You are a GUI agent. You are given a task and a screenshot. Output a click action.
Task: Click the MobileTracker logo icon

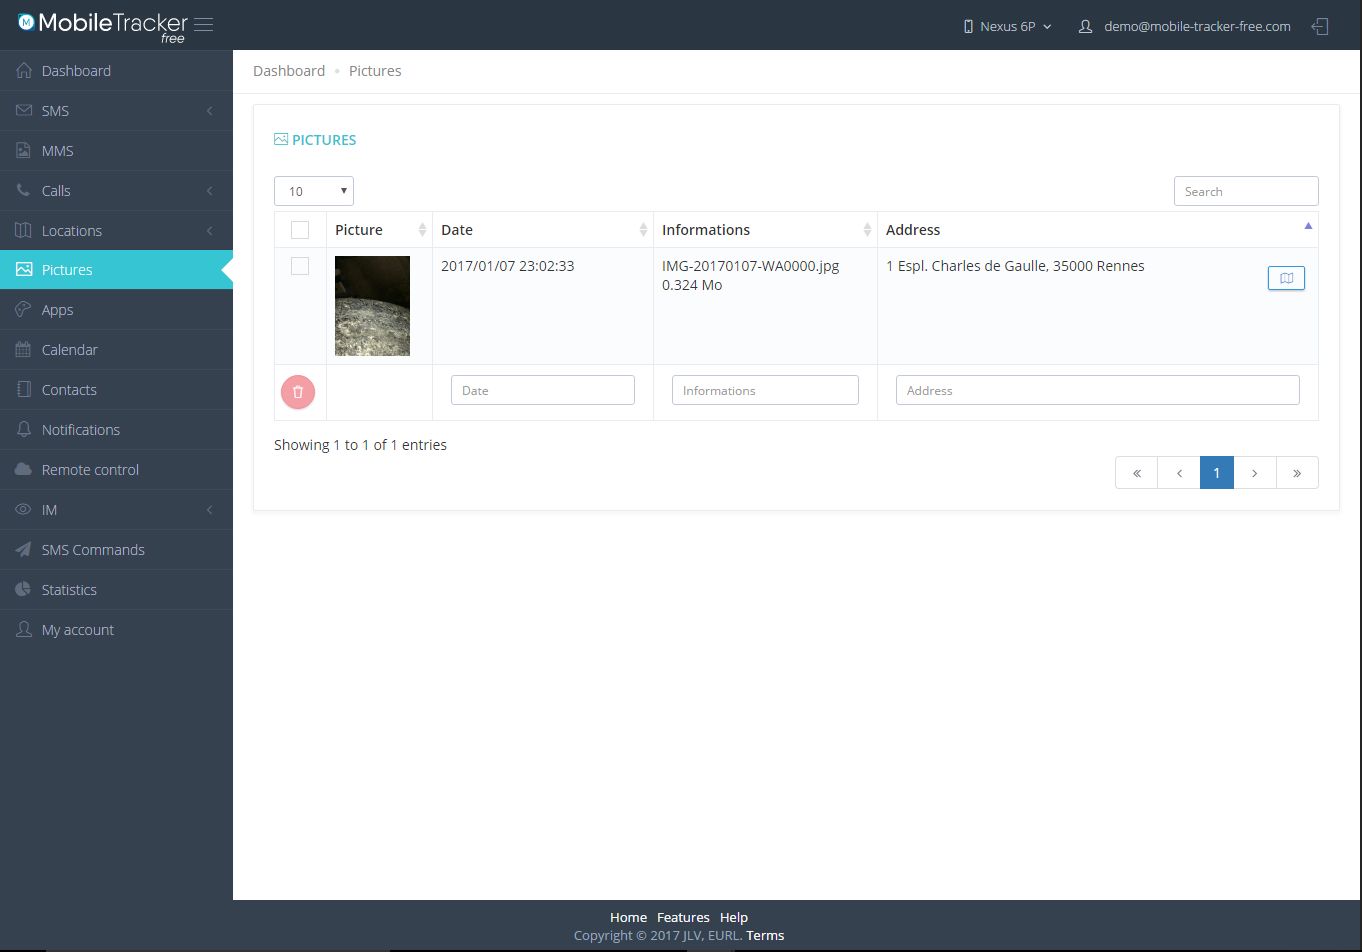point(26,22)
